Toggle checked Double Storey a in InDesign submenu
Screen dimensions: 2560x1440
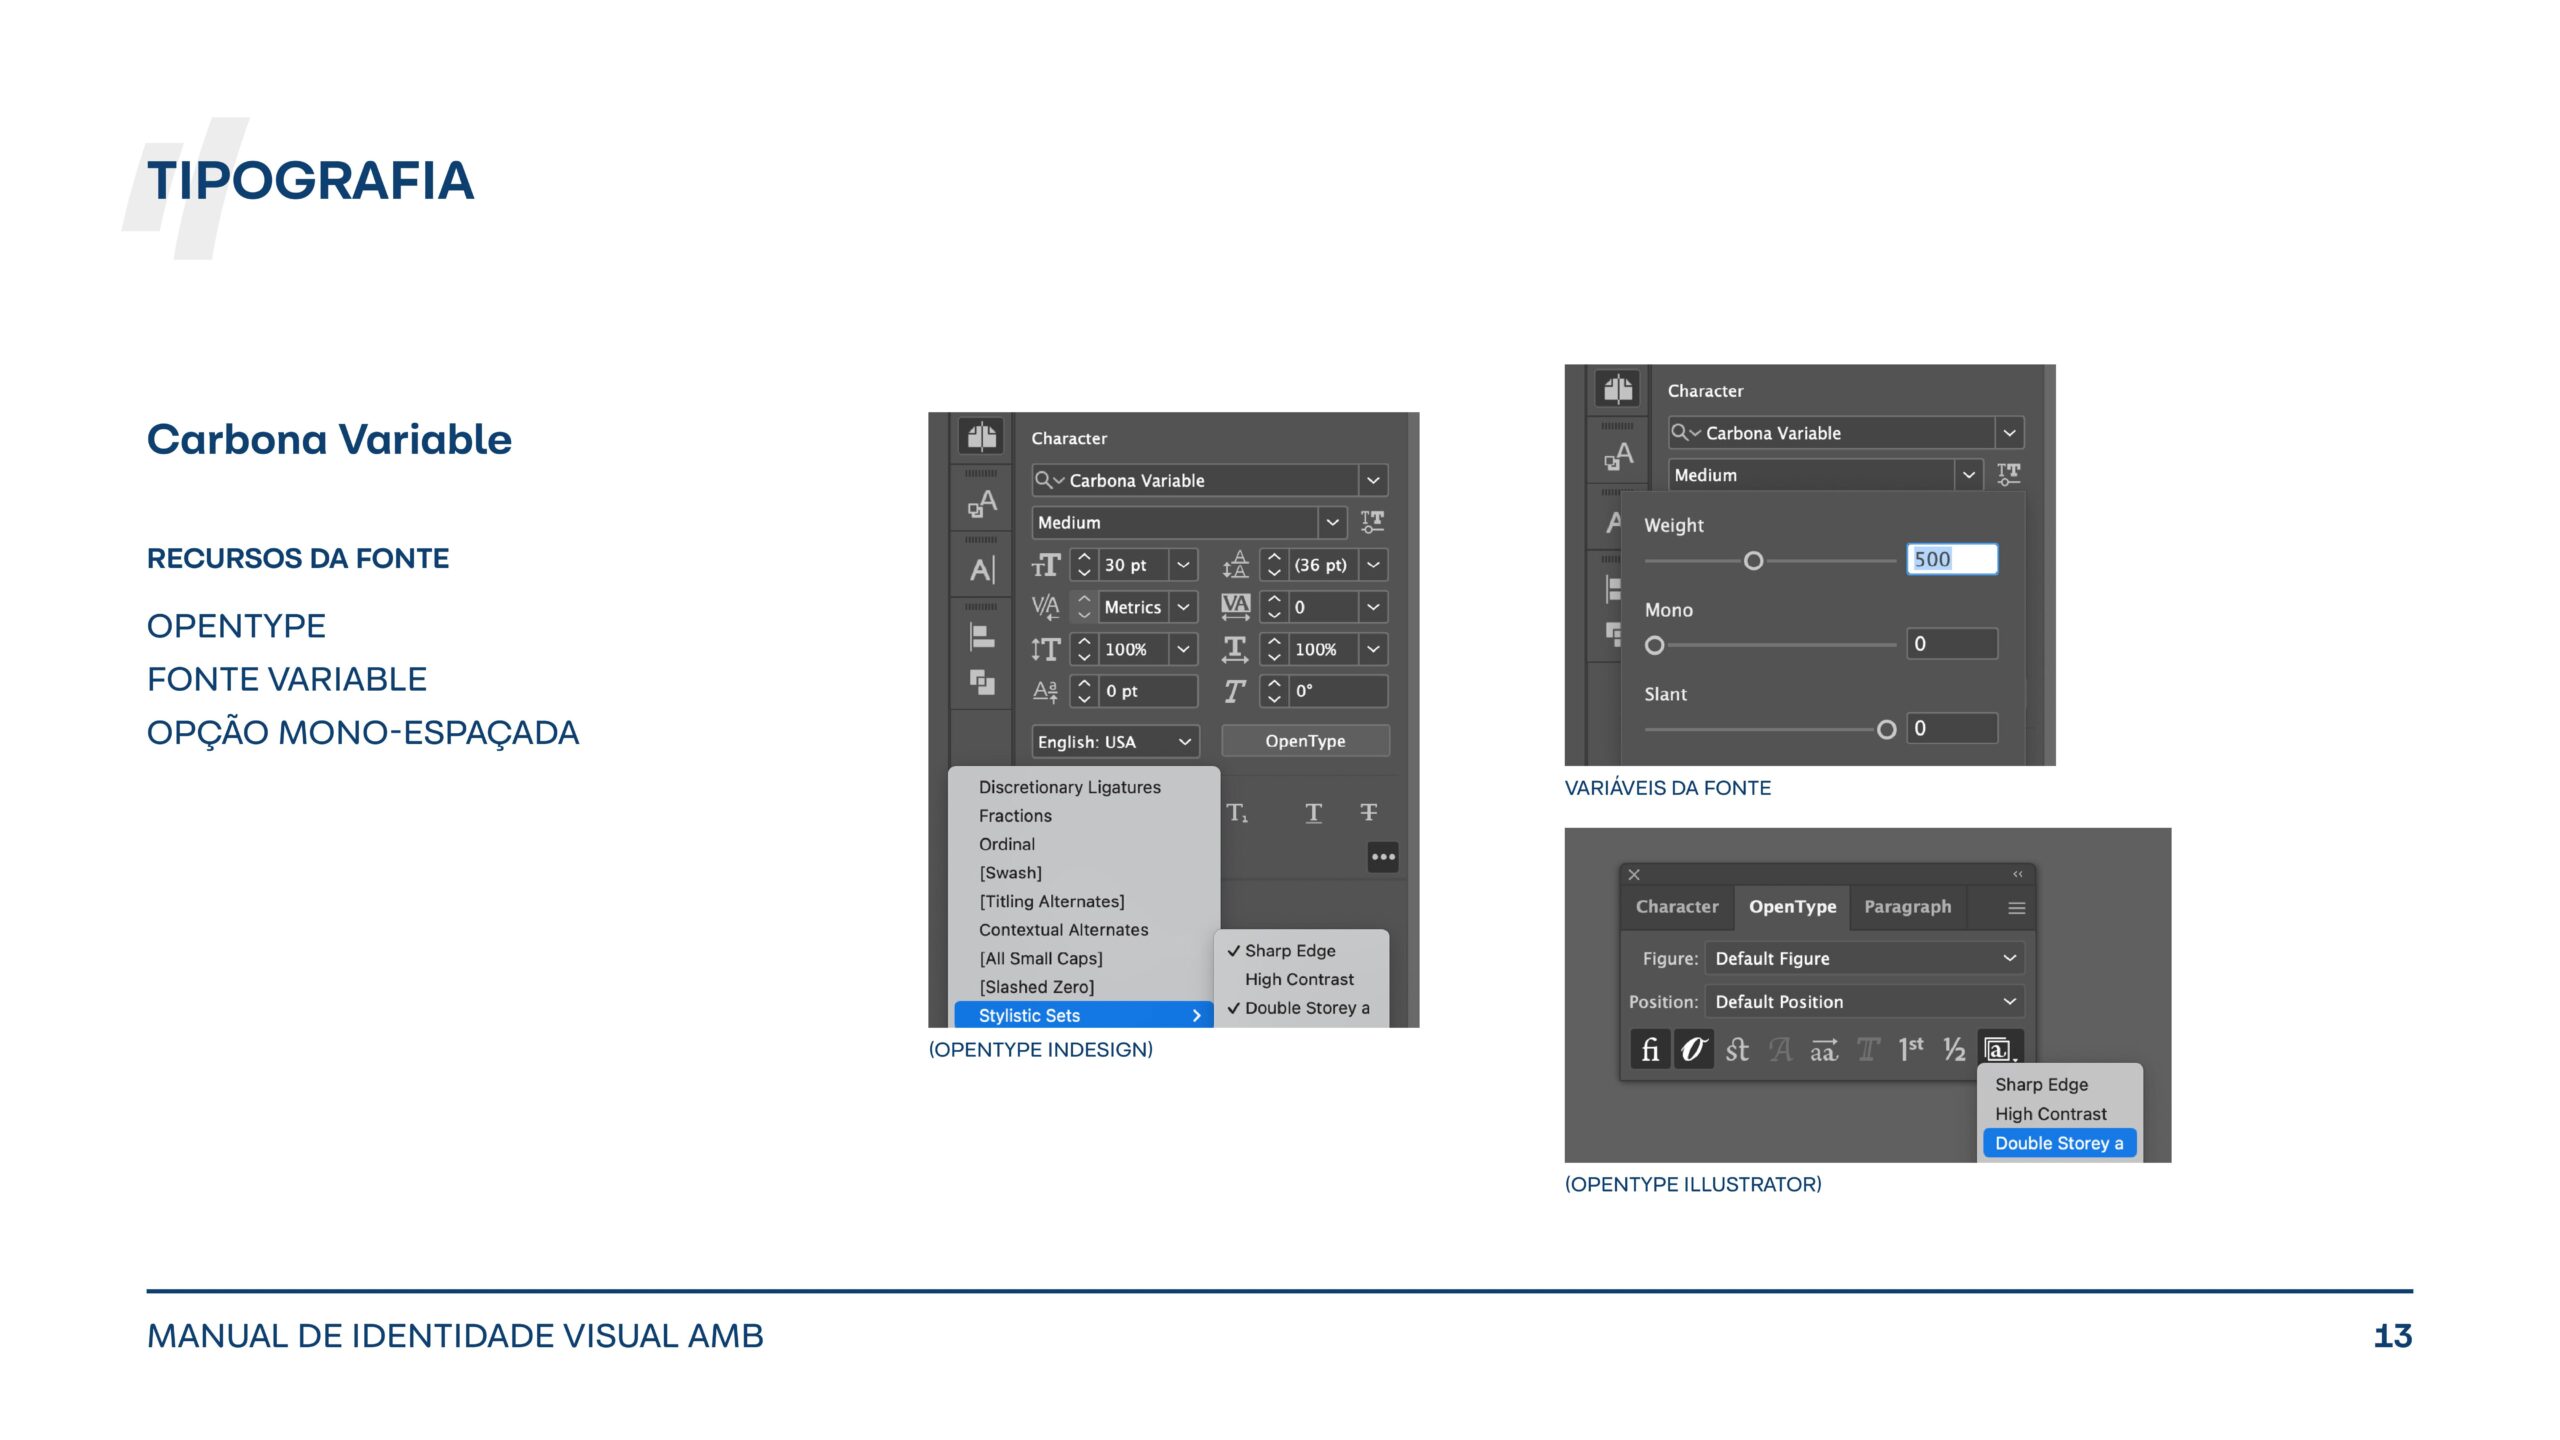coord(1305,1008)
